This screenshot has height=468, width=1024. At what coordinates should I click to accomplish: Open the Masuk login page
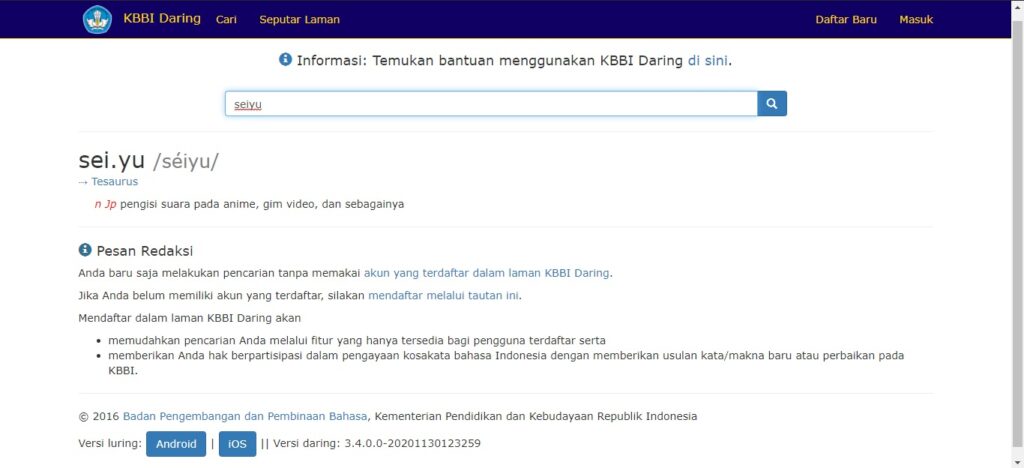coord(916,20)
